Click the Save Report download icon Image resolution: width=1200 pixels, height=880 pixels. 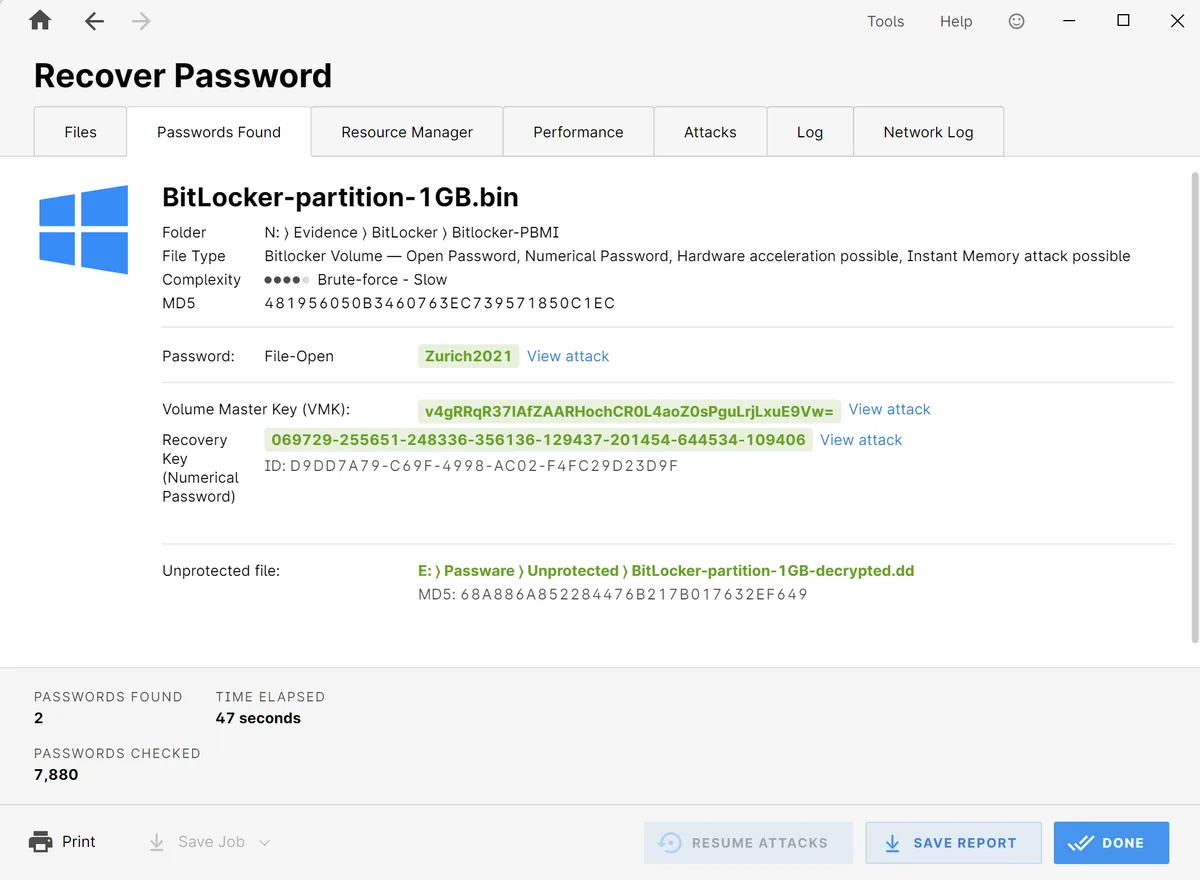click(x=893, y=843)
